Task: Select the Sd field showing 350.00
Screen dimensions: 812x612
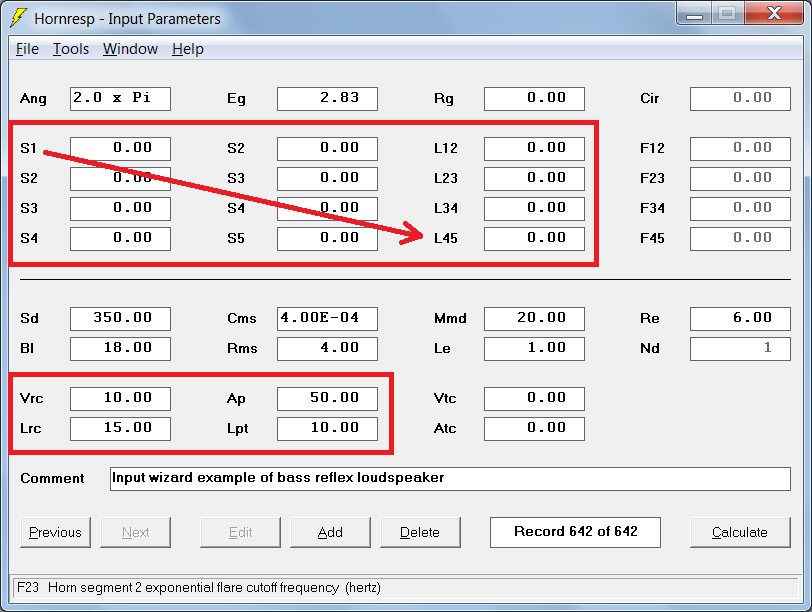Action: click(120, 319)
